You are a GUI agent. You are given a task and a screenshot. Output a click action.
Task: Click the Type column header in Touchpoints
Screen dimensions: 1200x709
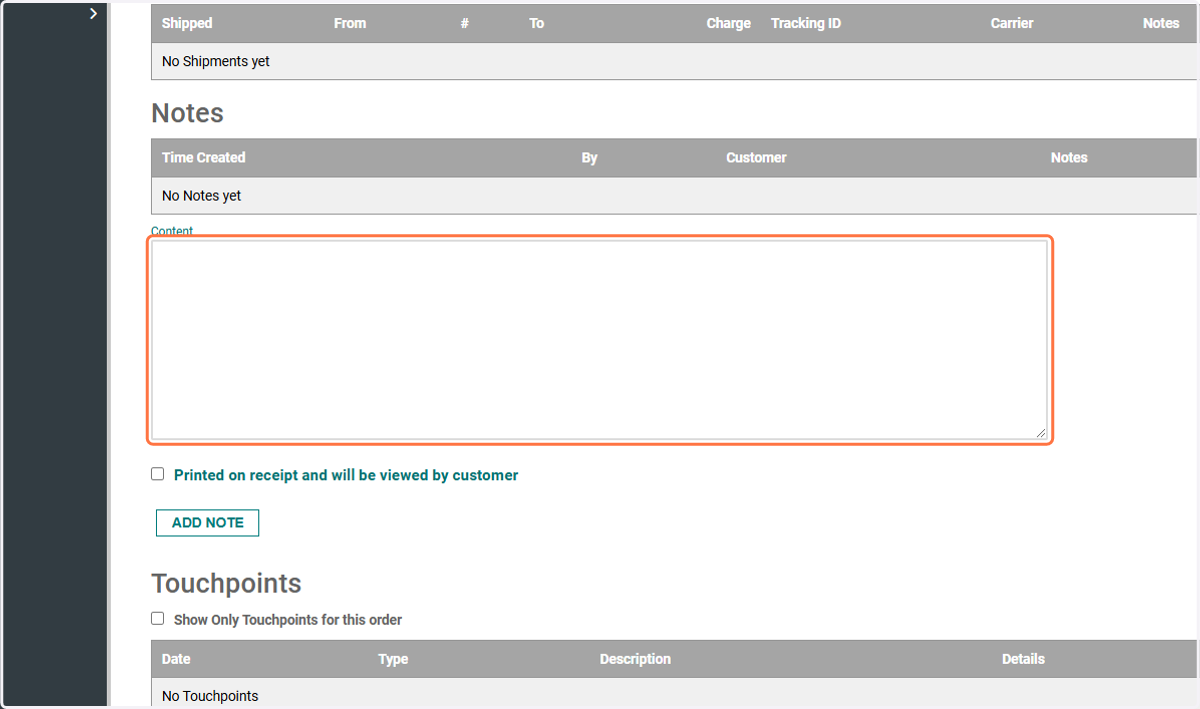(393, 659)
